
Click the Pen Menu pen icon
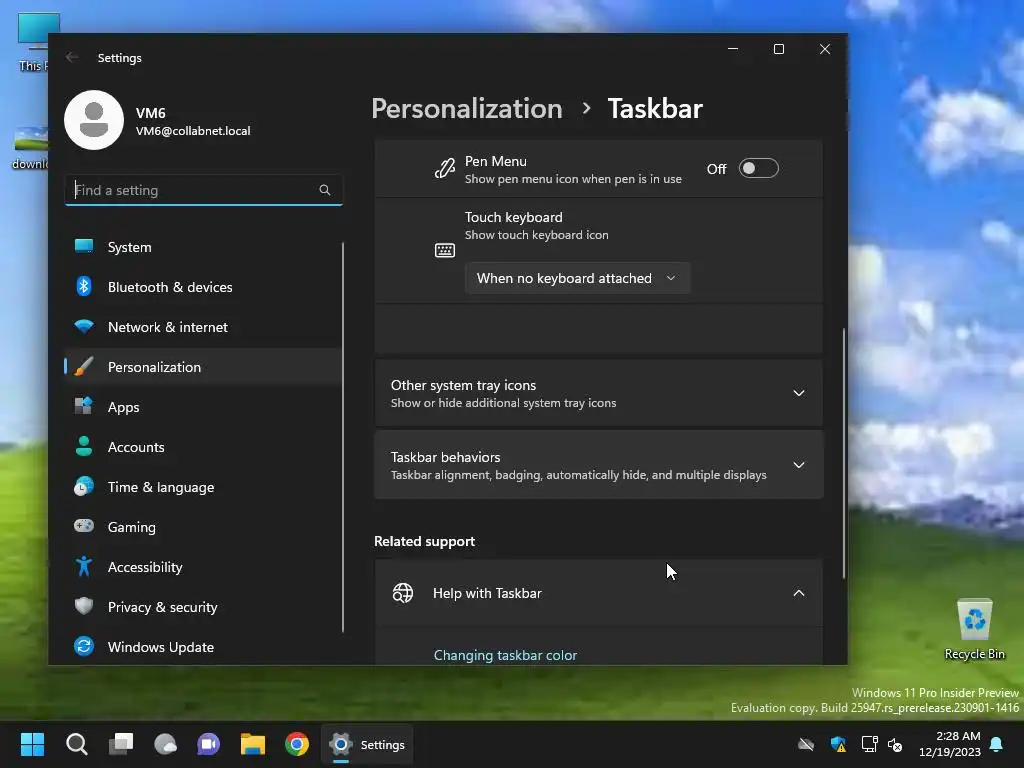click(x=445, y=168)
